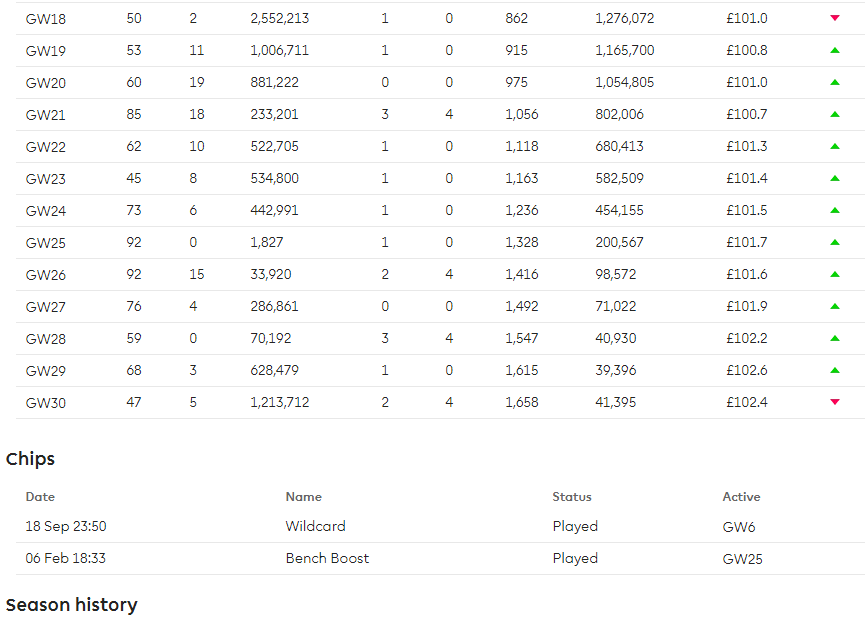This screenshot has width=865, height=617.
Task: Click the Season history heading
Action: point(71,604)
